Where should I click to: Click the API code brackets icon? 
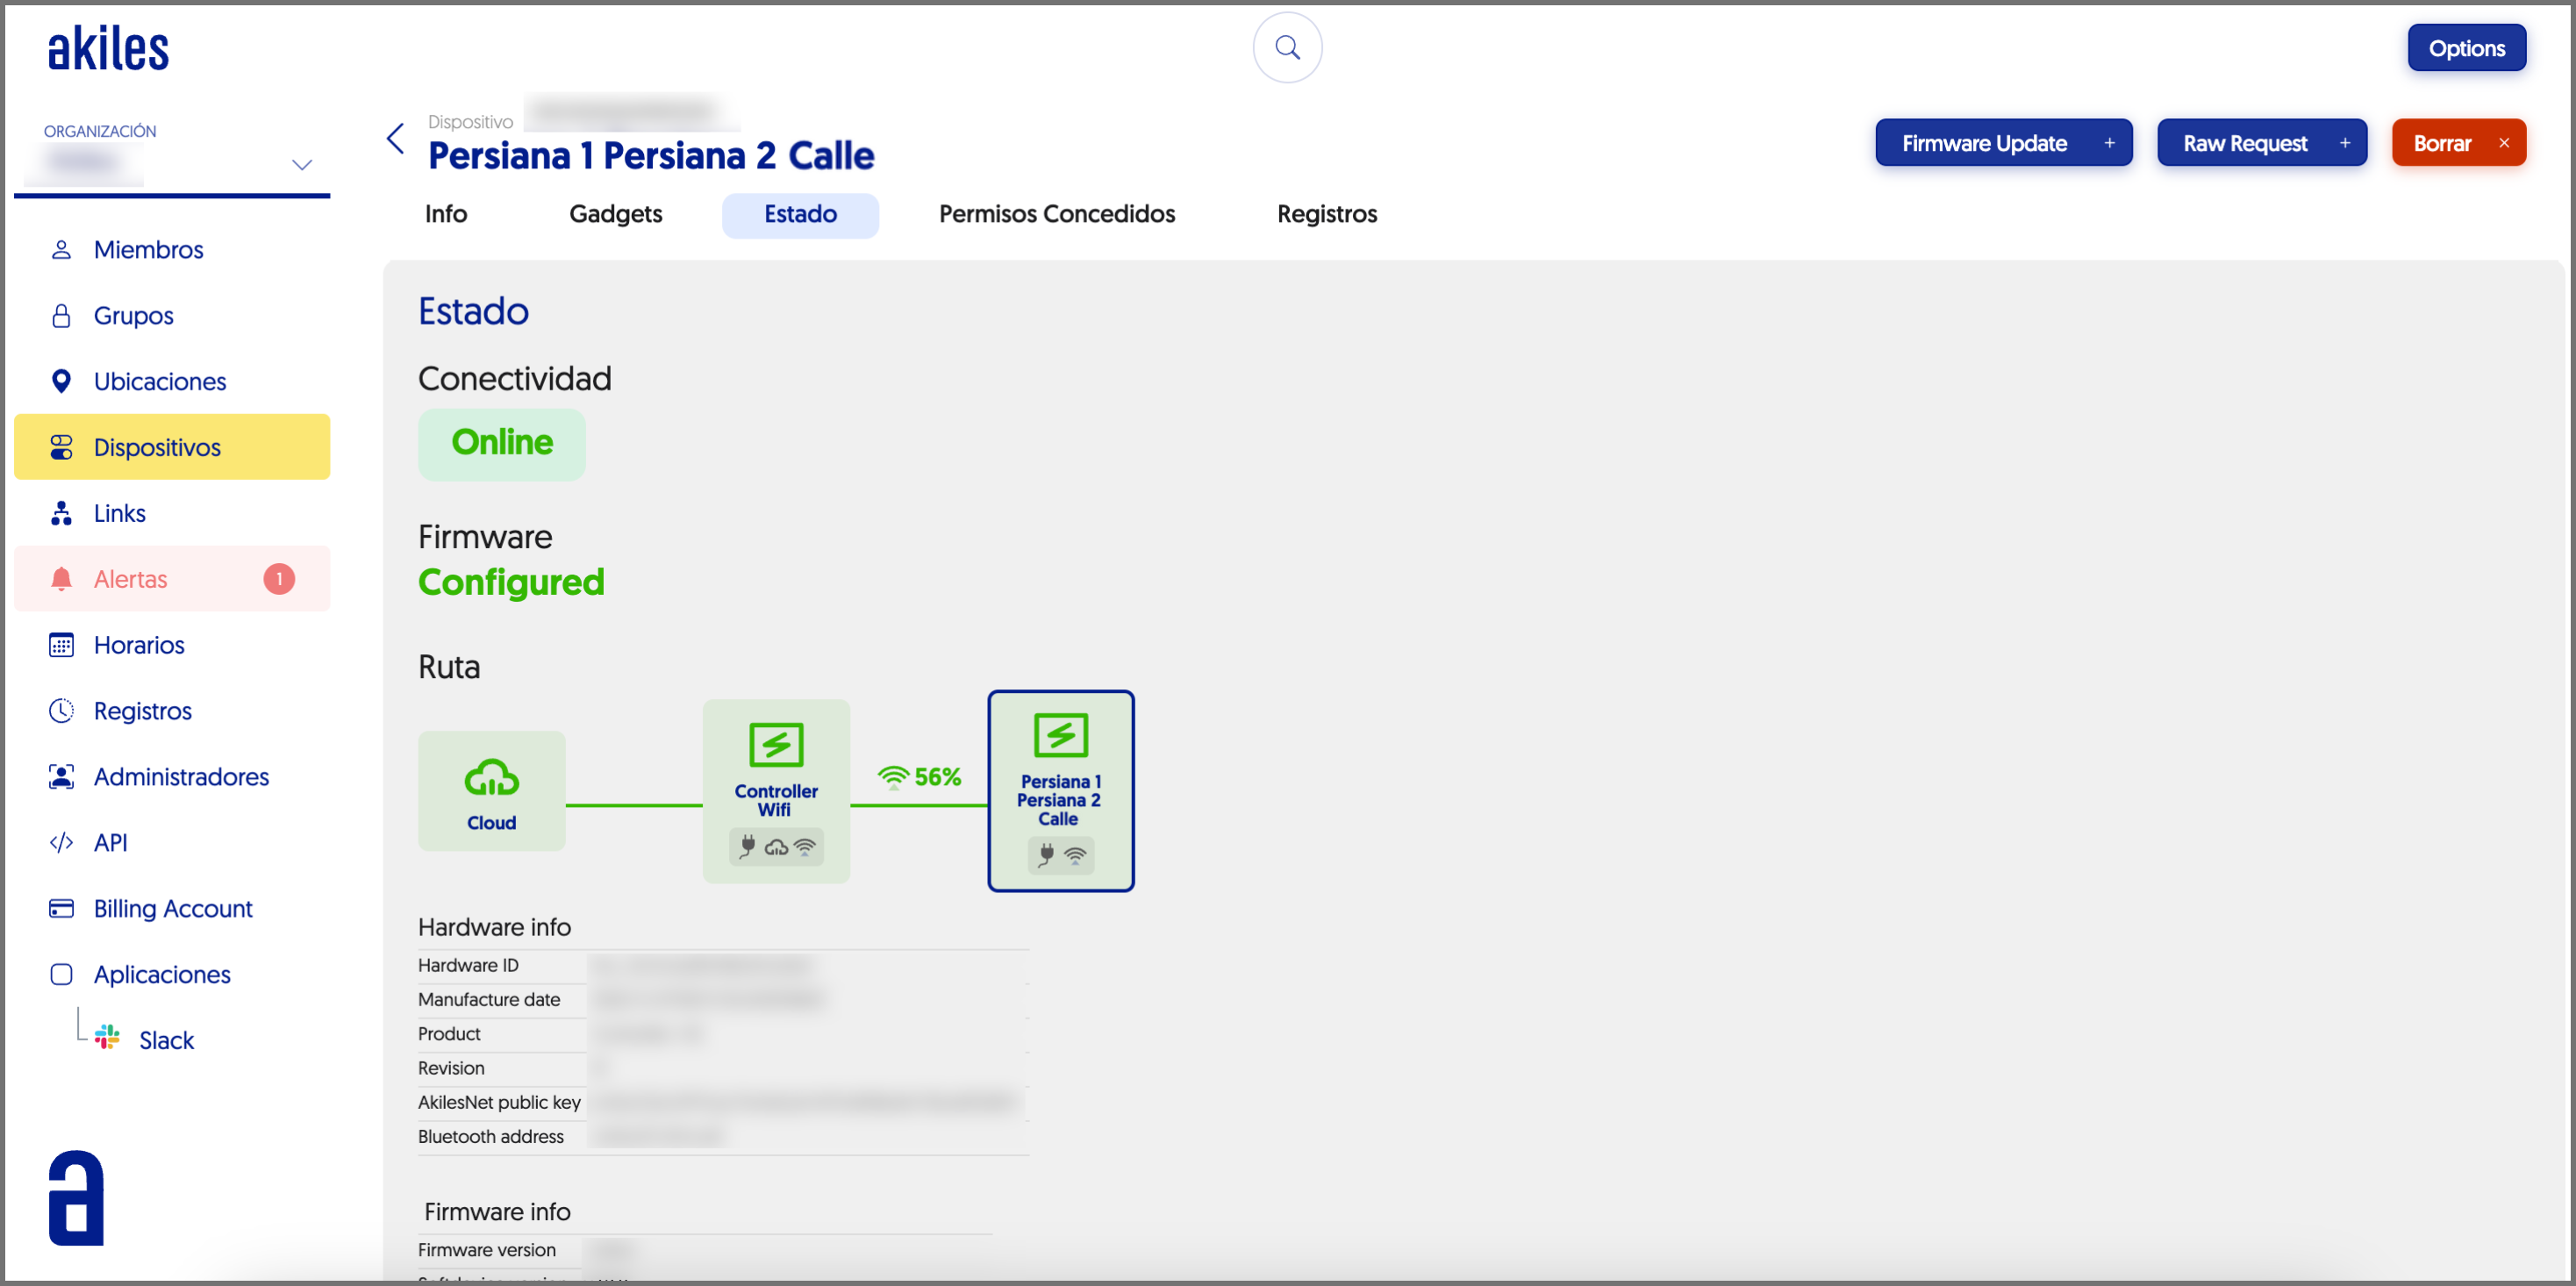61,842
